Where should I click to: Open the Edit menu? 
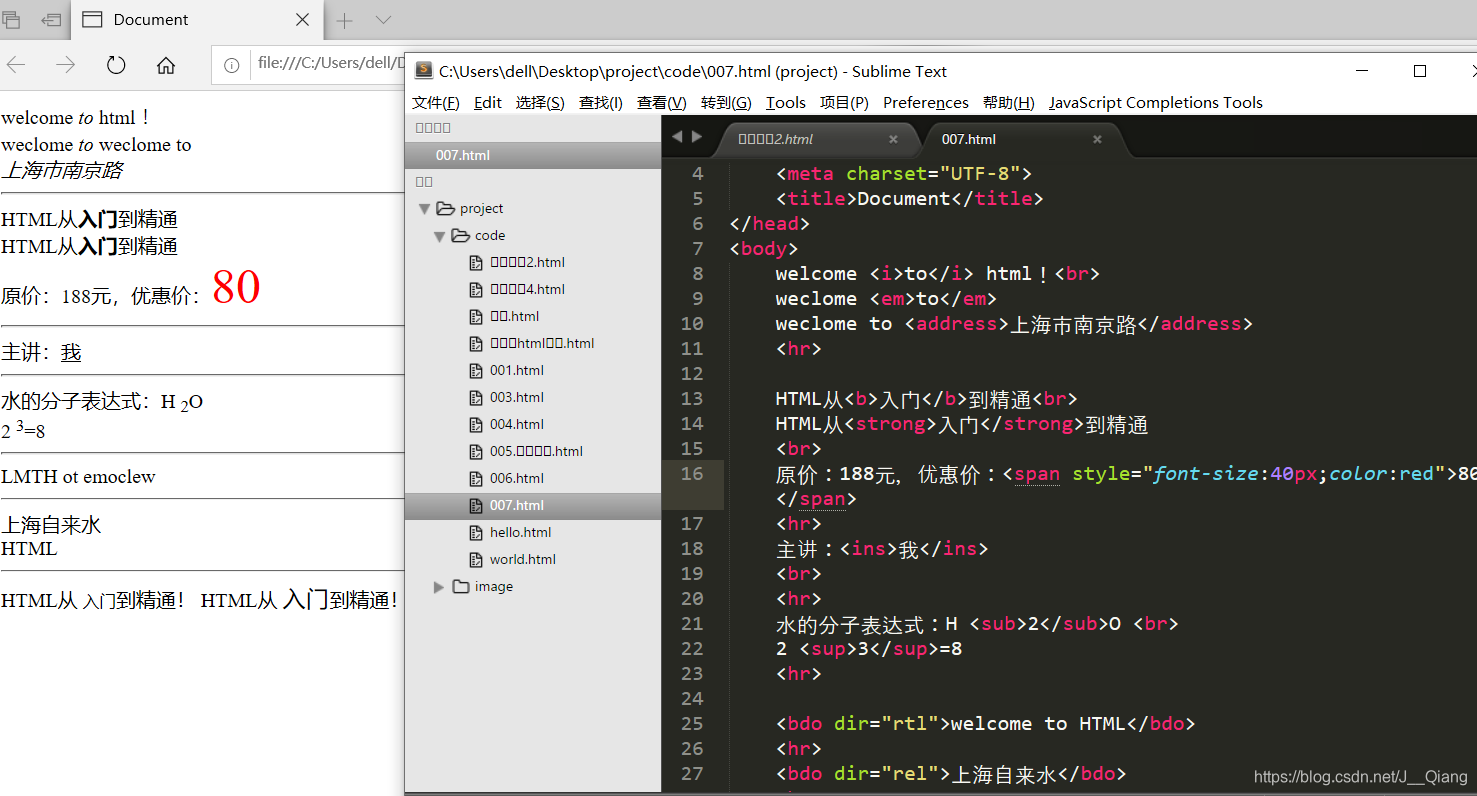(x=488, y=103)
